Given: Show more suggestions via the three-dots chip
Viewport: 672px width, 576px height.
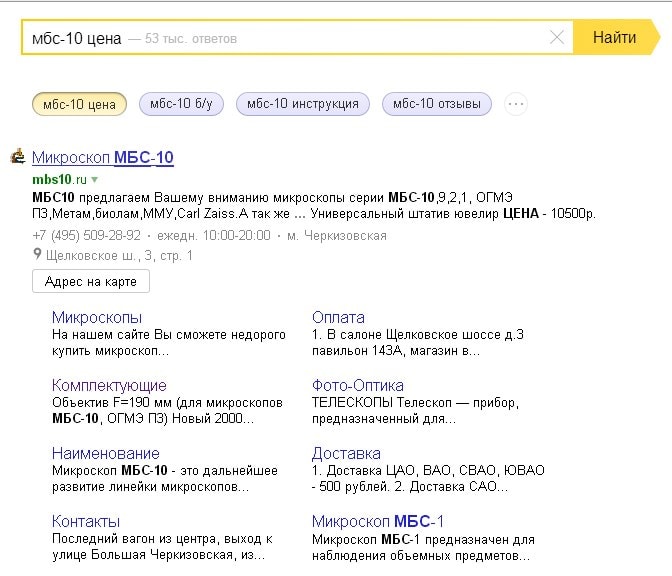Looking at the screenshot, I should 516,104.
